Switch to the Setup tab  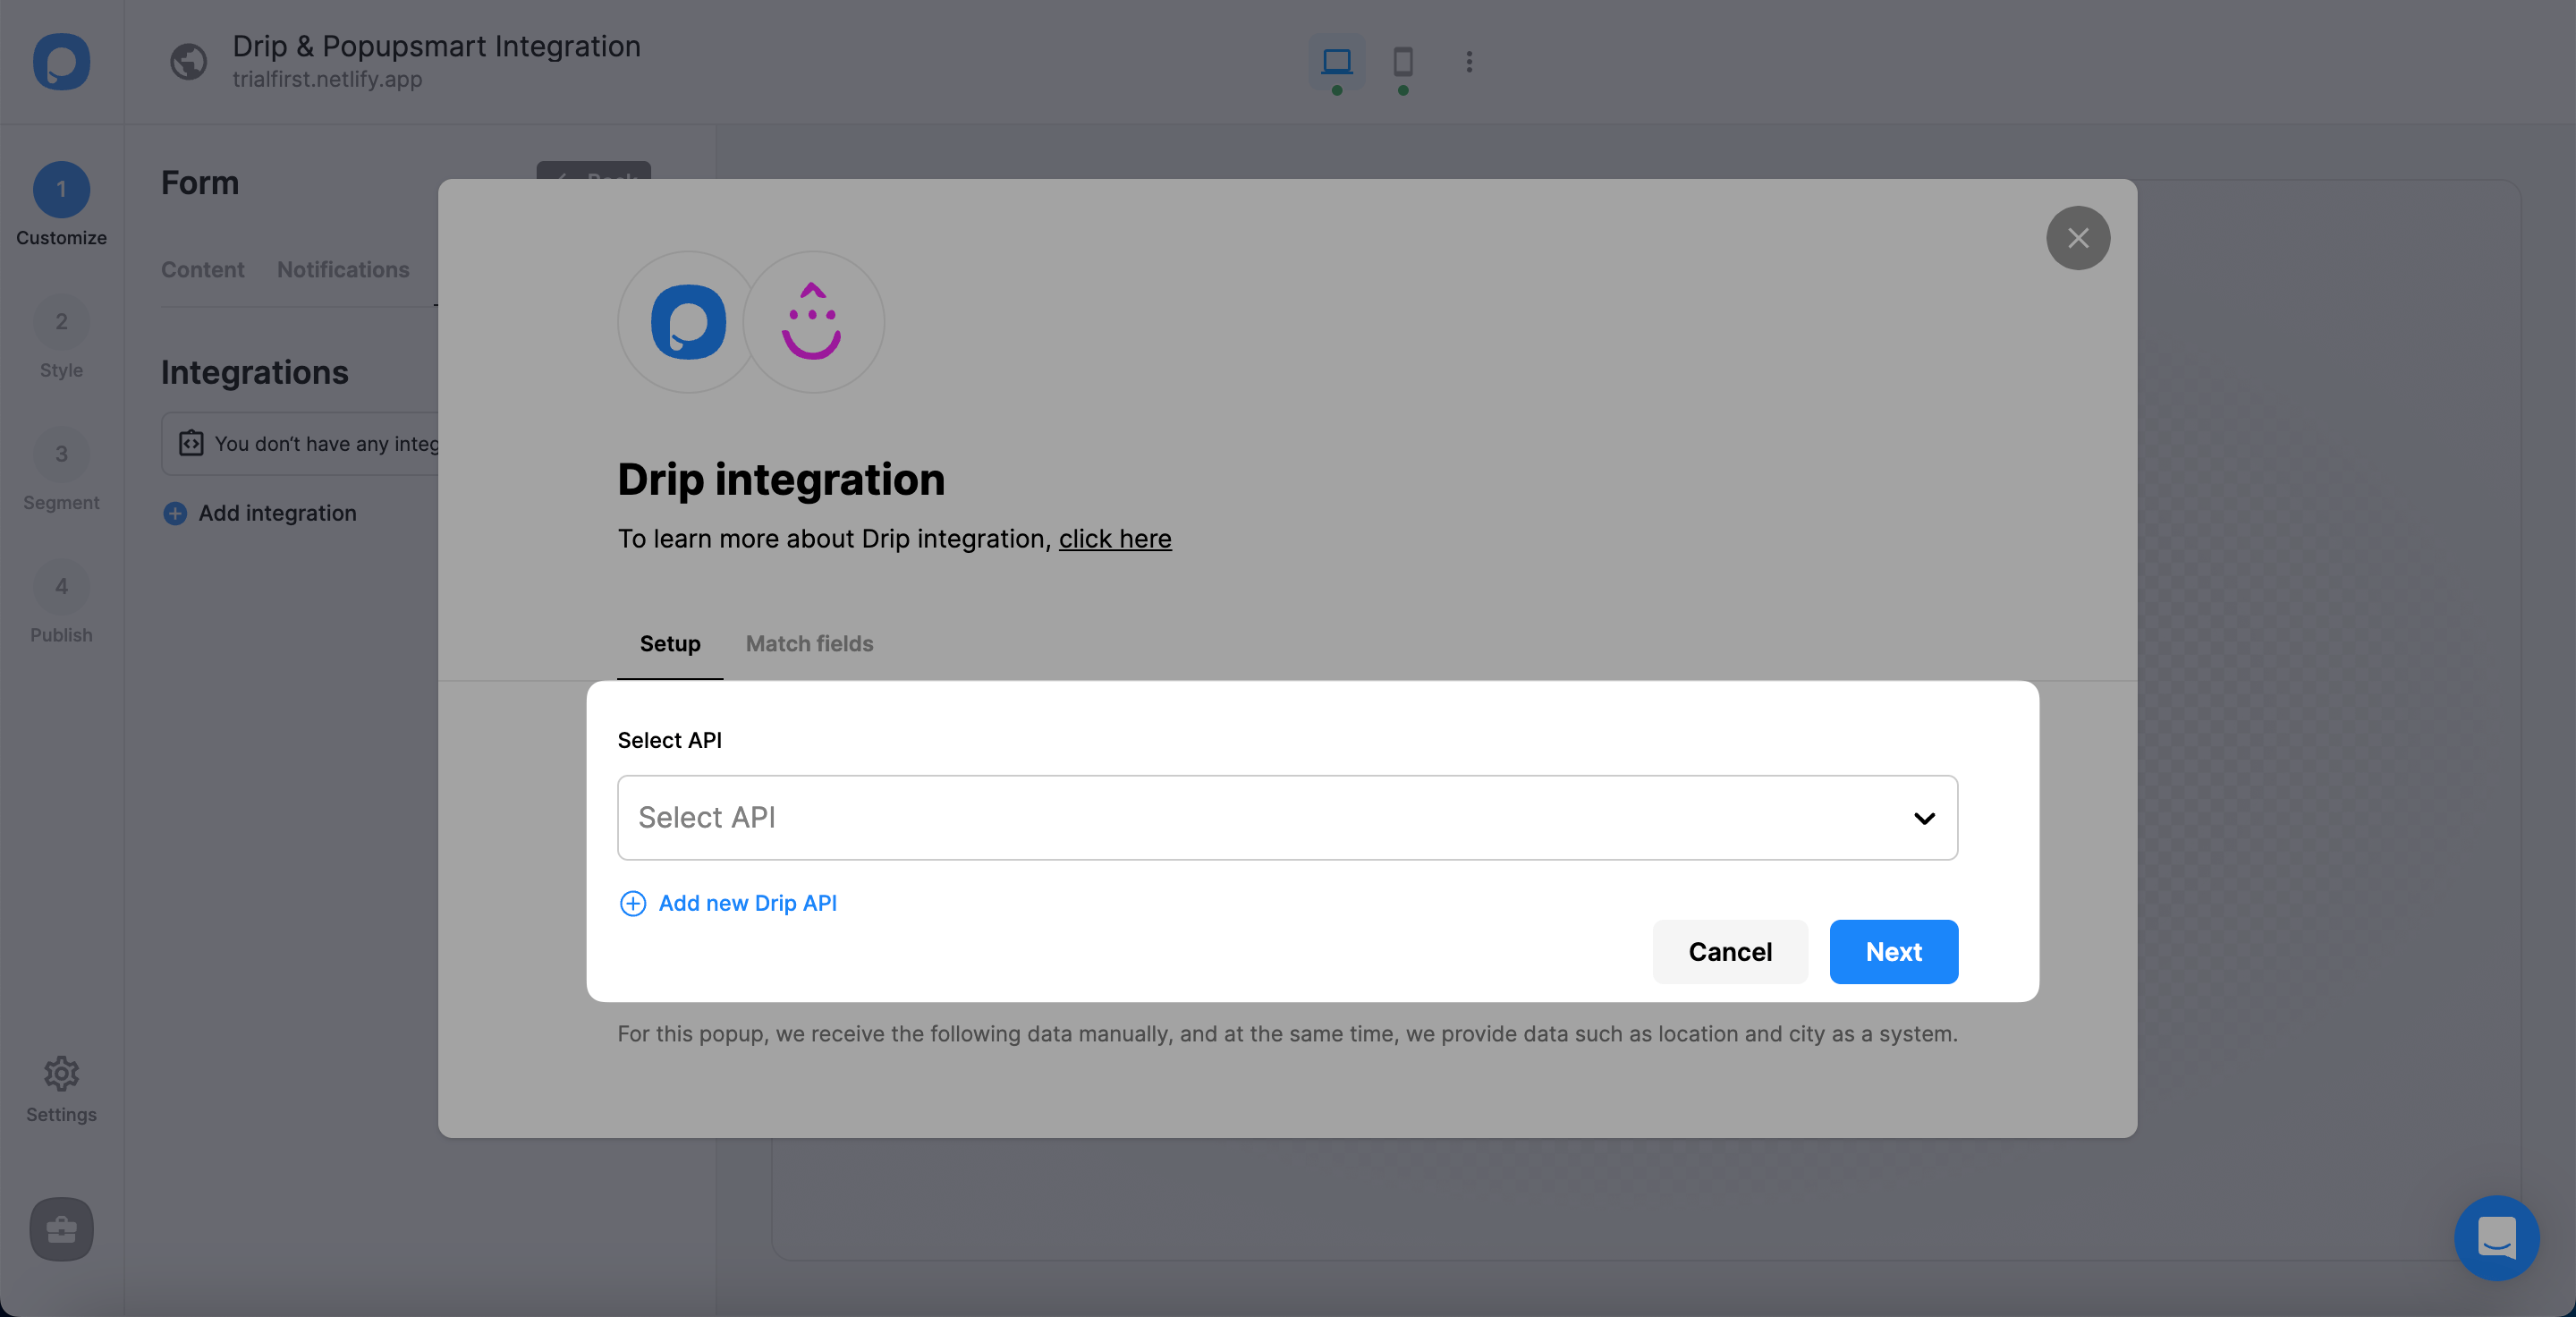point(669,644)
